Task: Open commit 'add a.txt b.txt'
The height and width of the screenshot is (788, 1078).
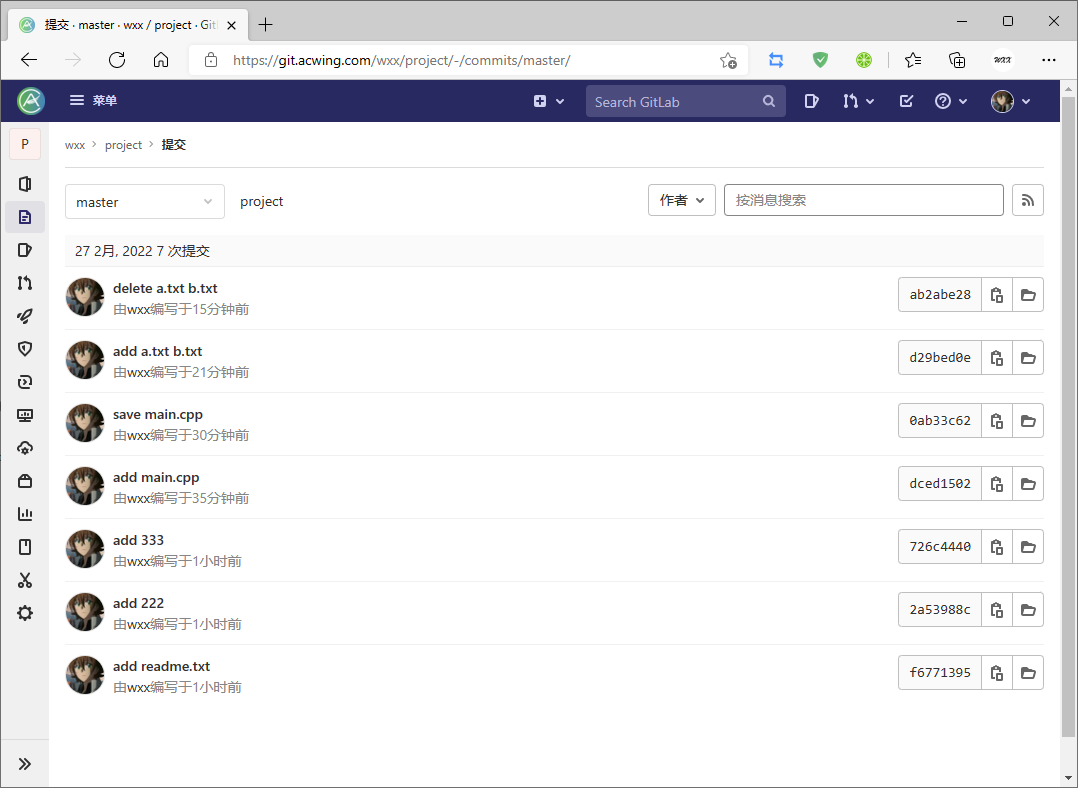Action: [x=157, y=351]
